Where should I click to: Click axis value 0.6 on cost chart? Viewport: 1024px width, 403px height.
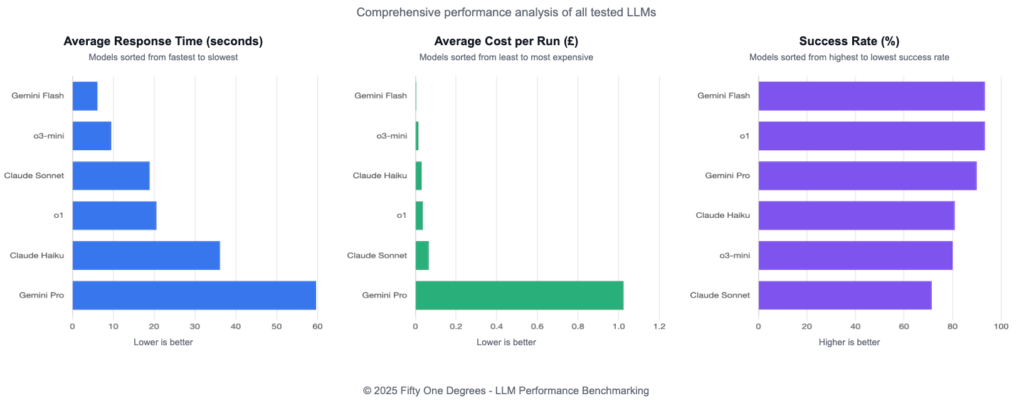click(537, 325)
